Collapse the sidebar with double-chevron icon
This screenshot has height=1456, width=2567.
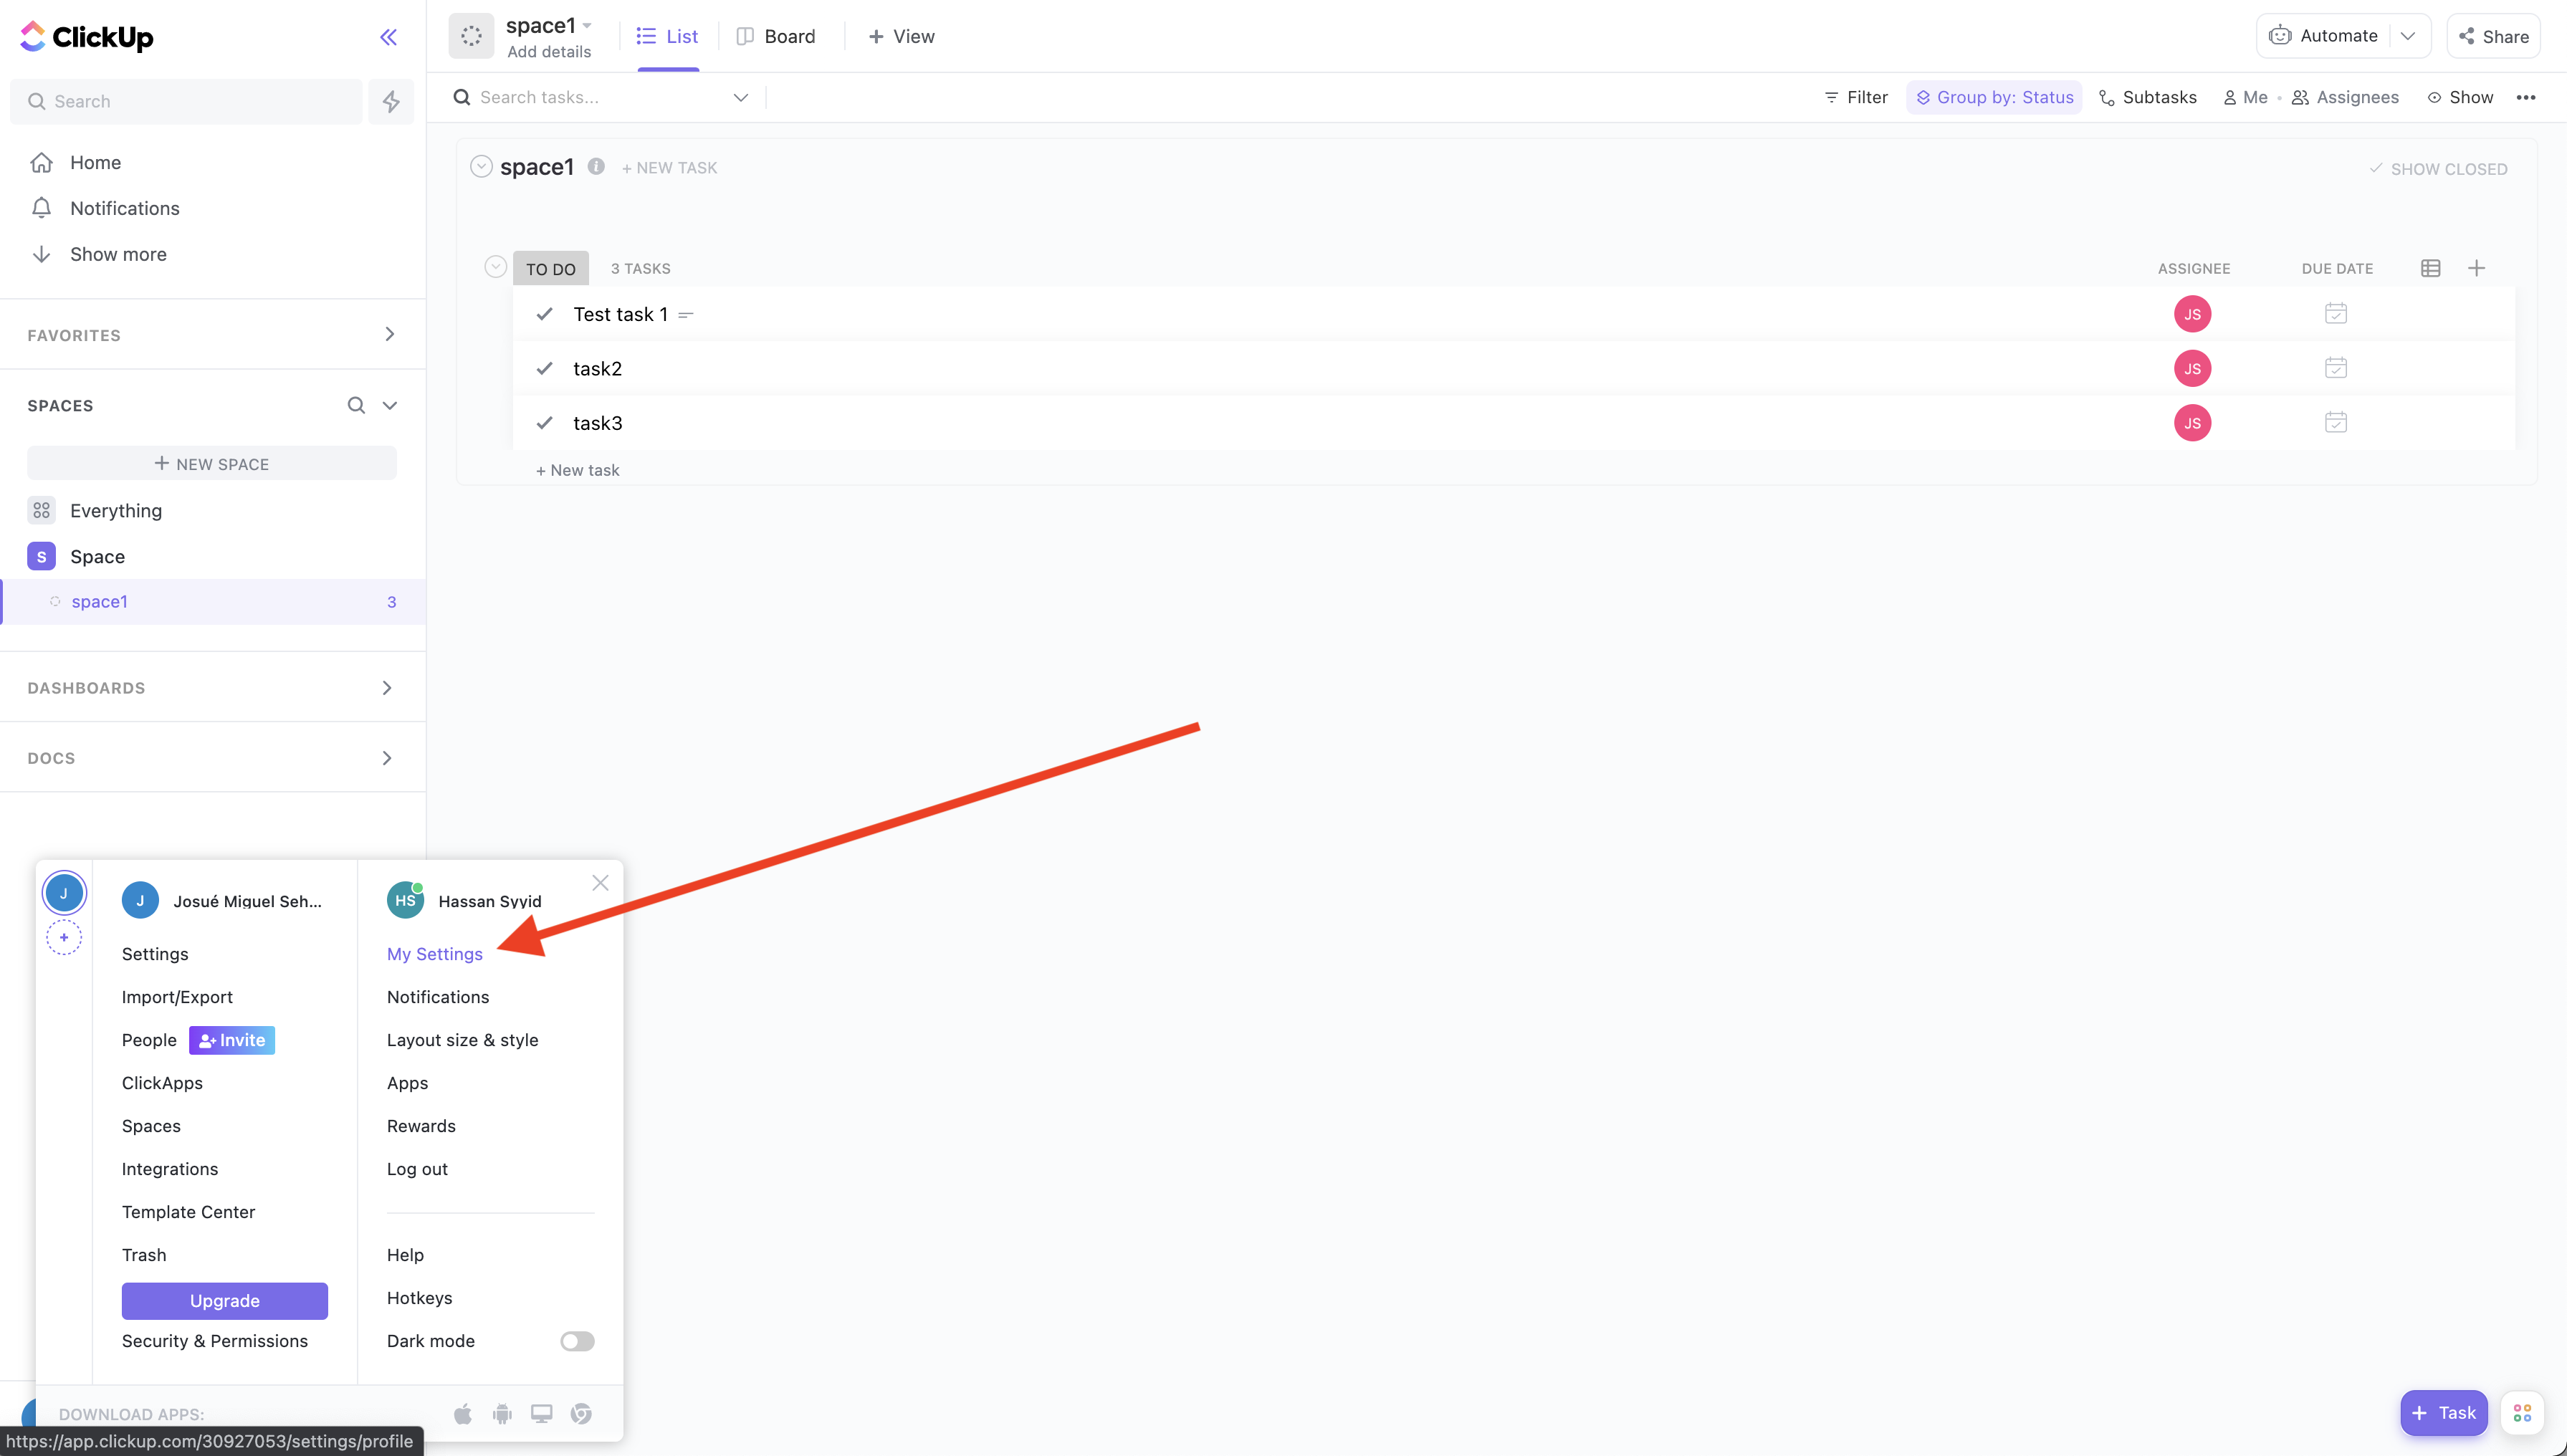click(x=388, y=37)
